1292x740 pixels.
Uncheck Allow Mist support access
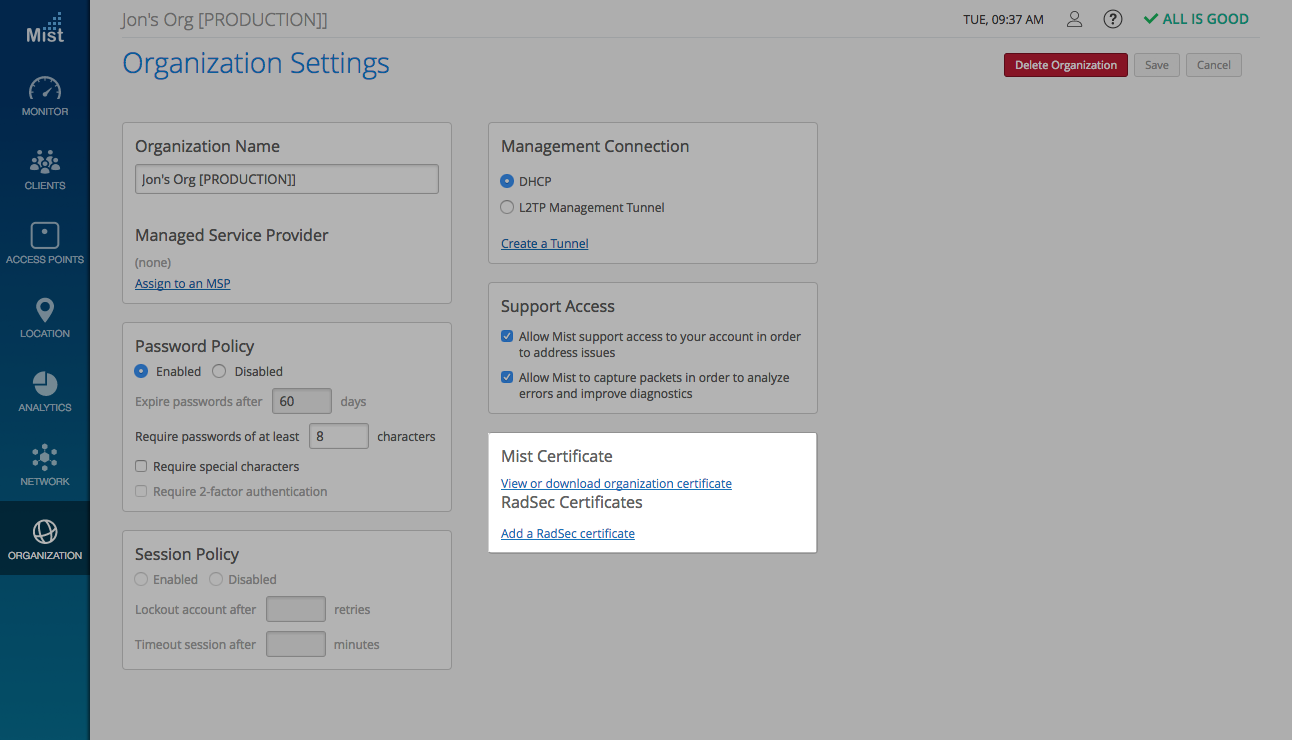[x=507, y=337]
